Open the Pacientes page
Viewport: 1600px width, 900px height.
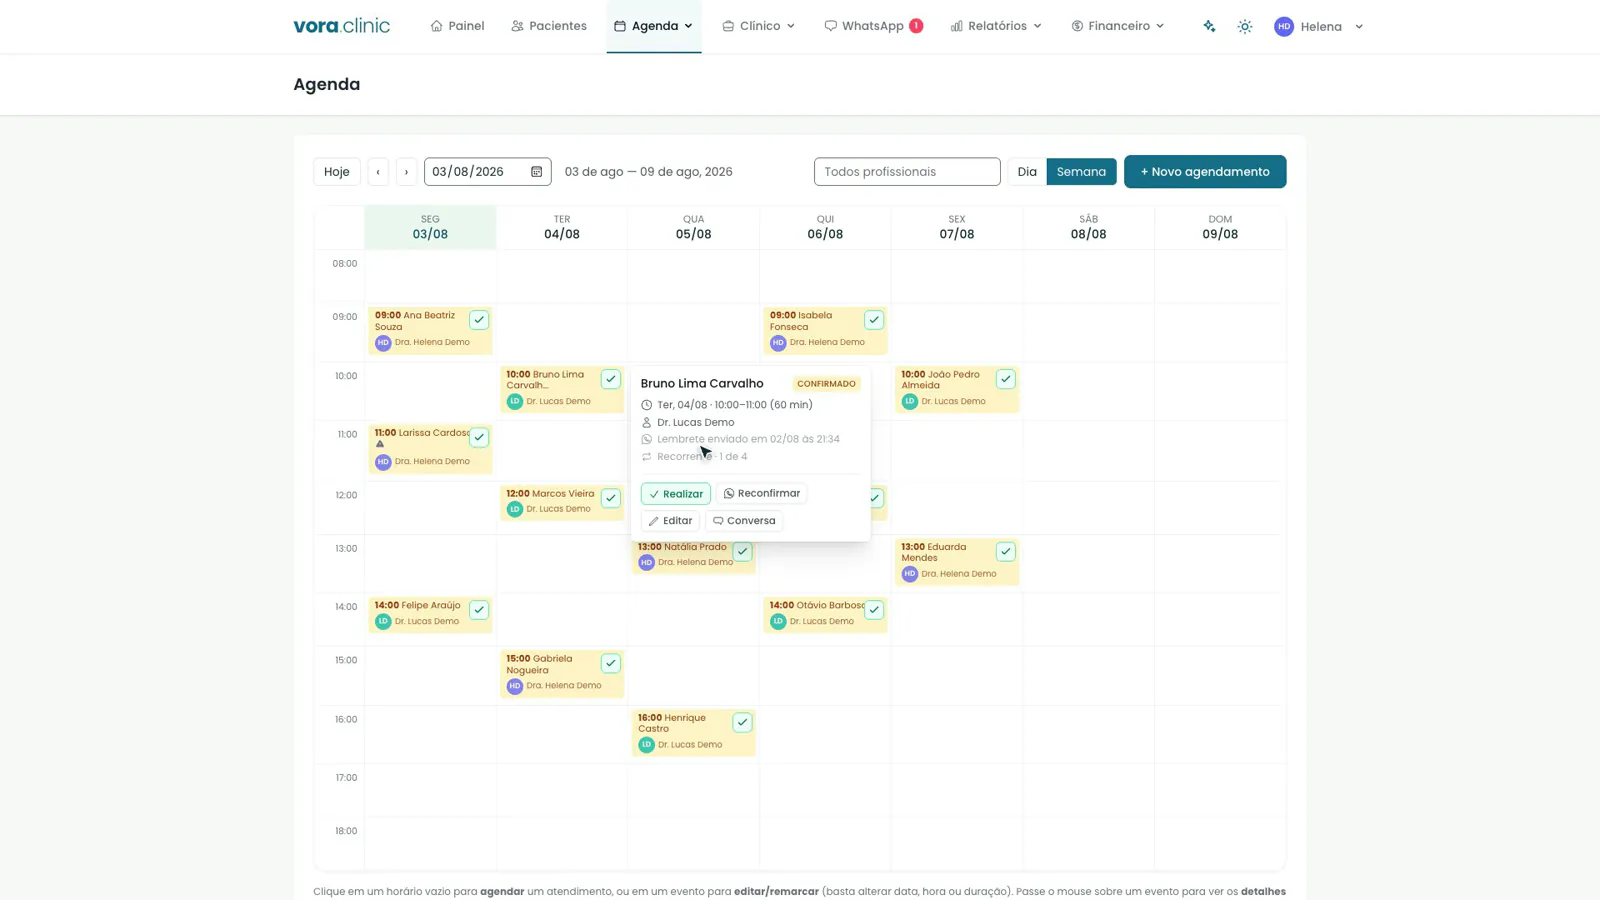[549, 26]
